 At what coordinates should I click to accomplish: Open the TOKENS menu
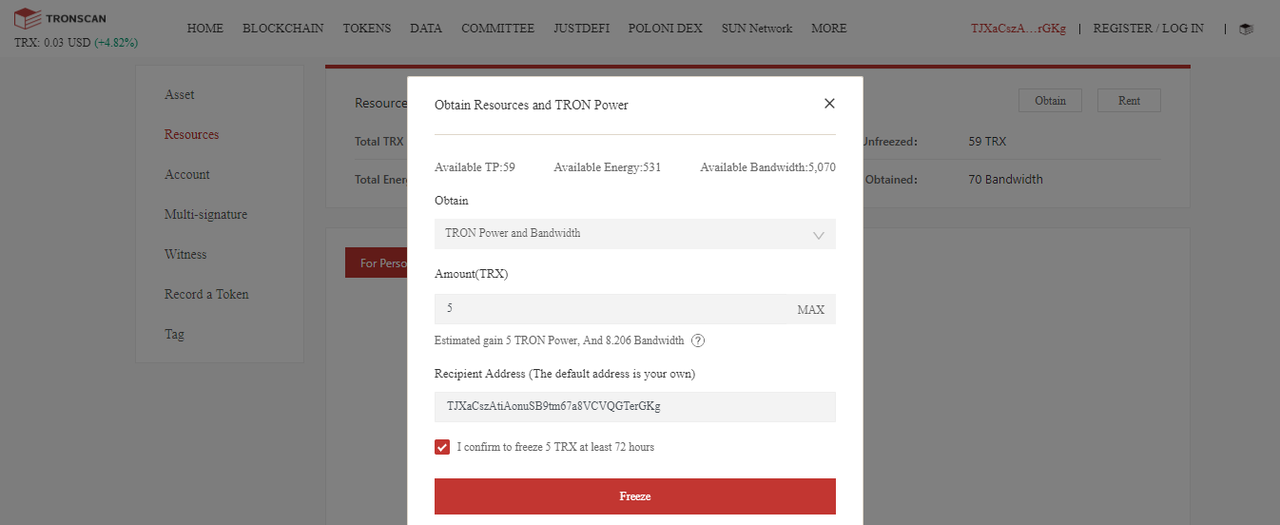367,29
